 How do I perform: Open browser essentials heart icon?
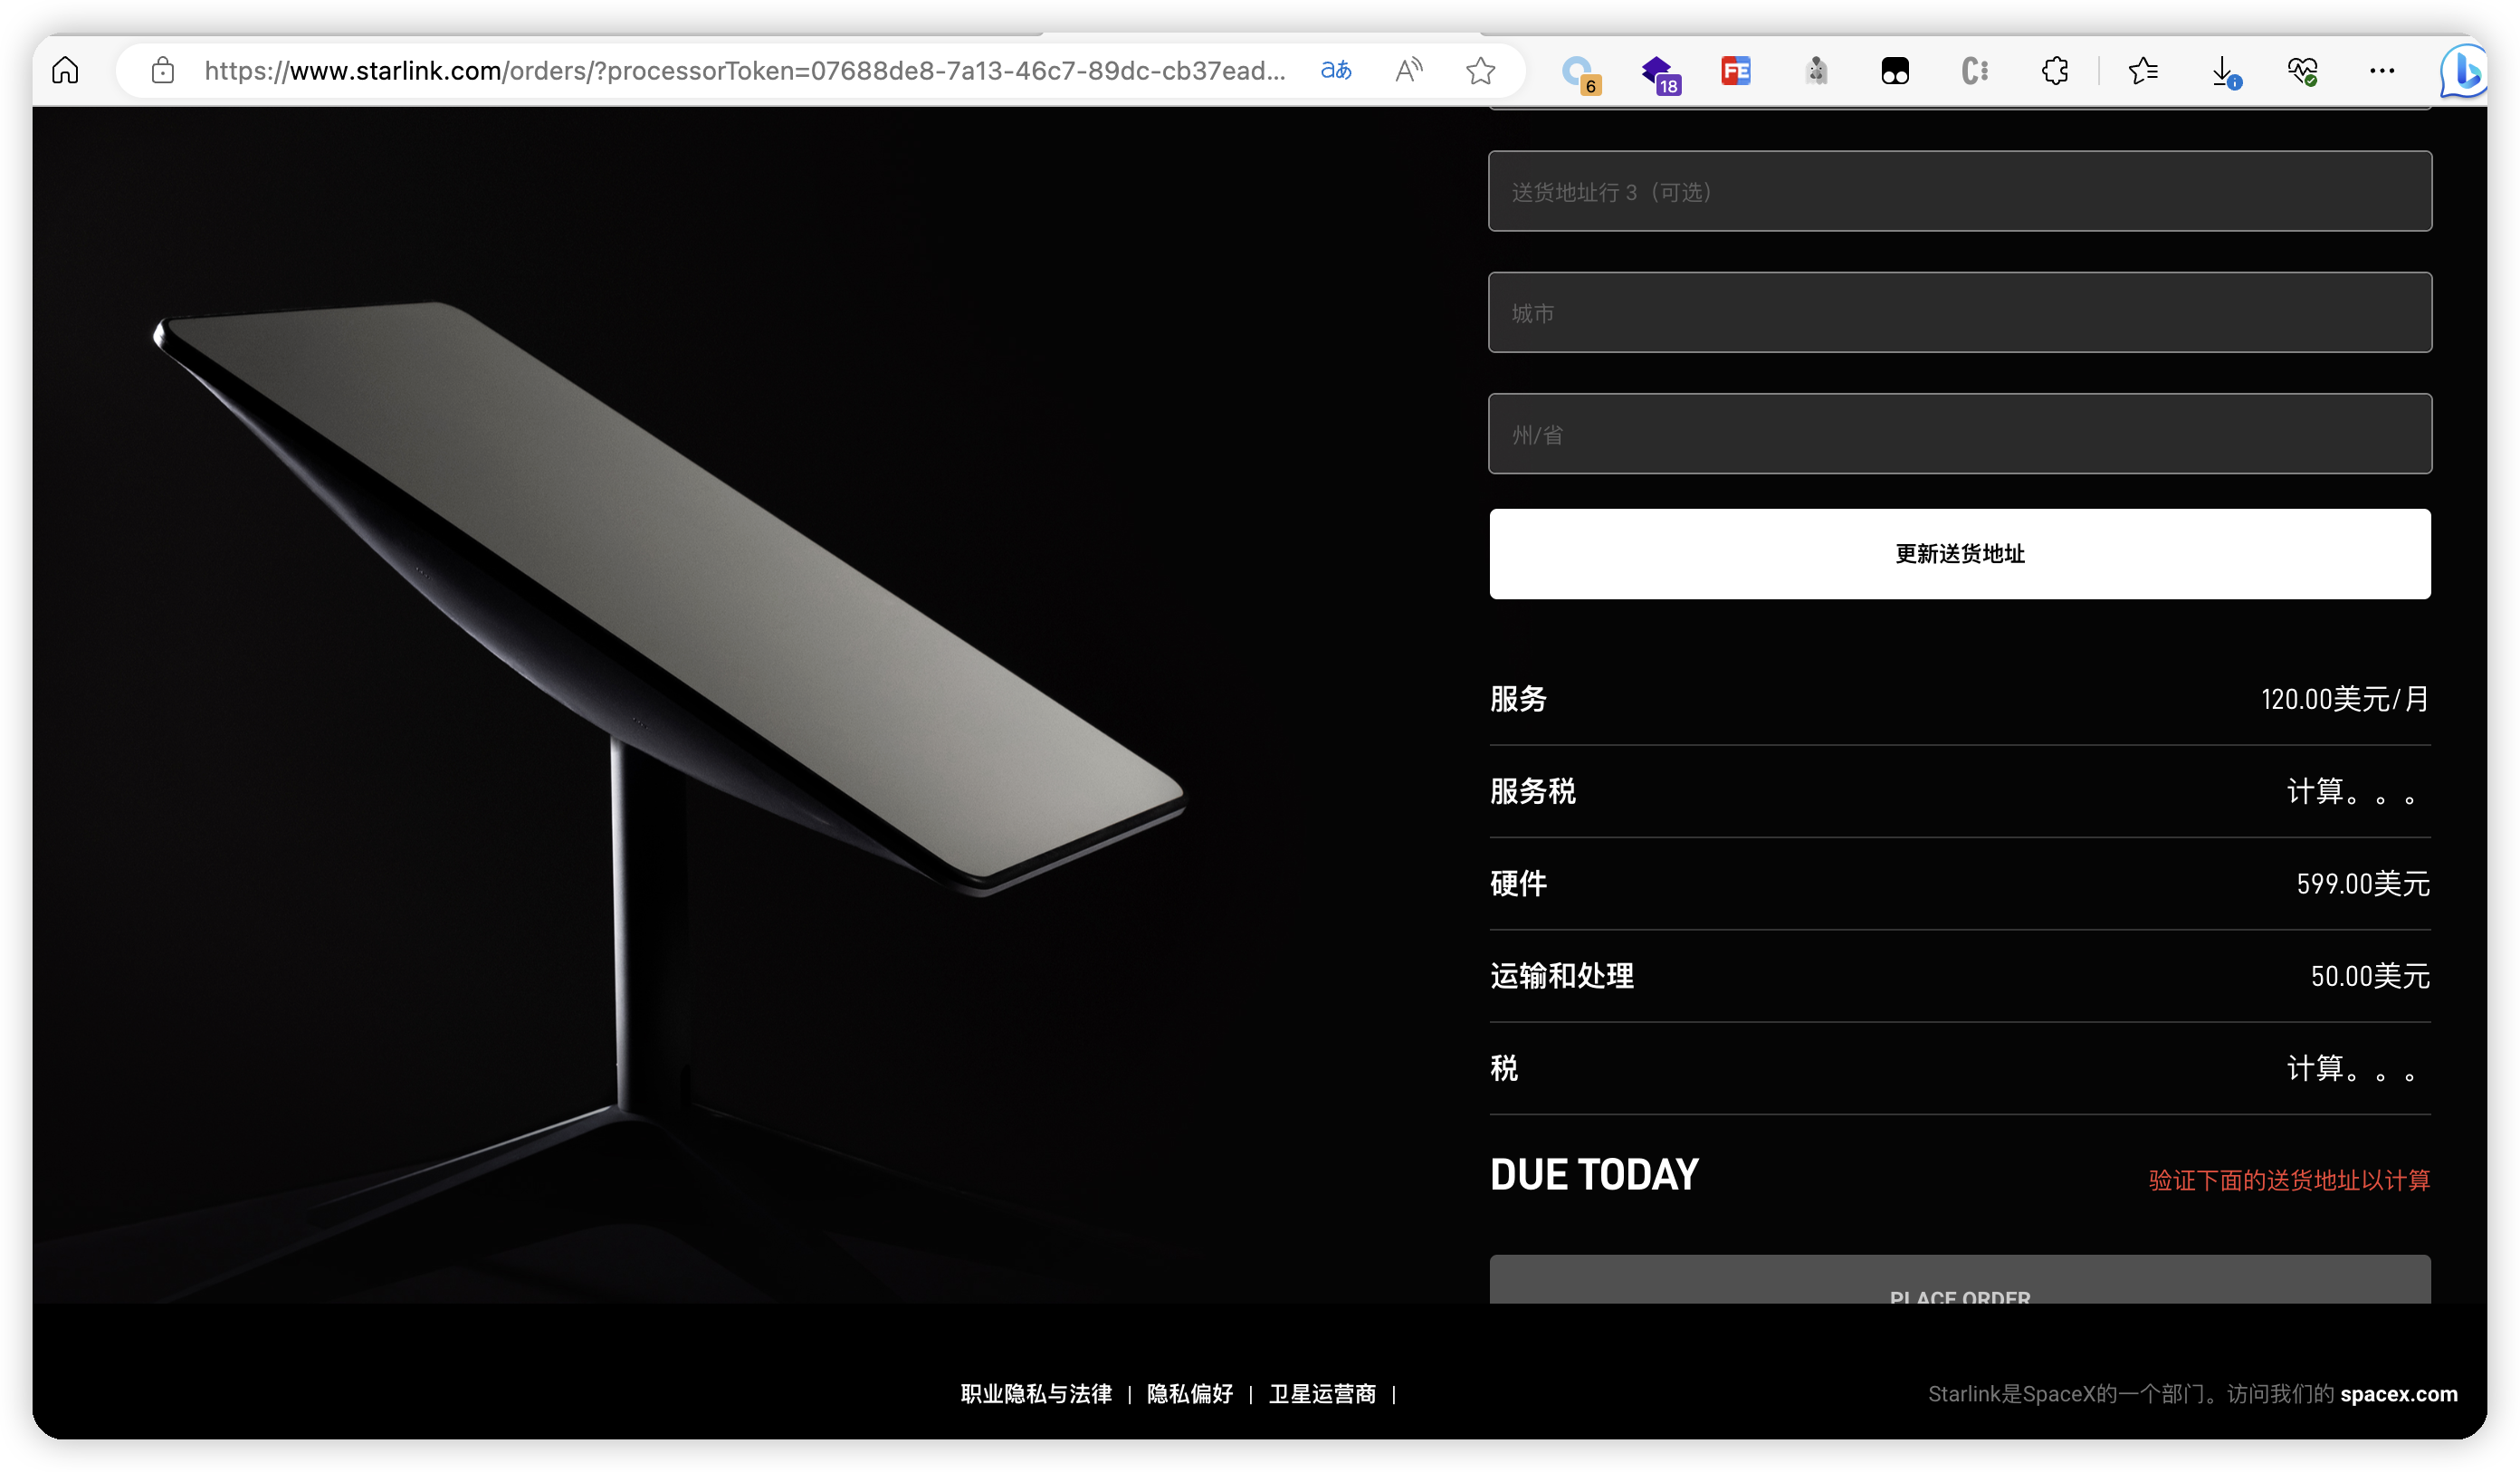(x=2302, y=70)
